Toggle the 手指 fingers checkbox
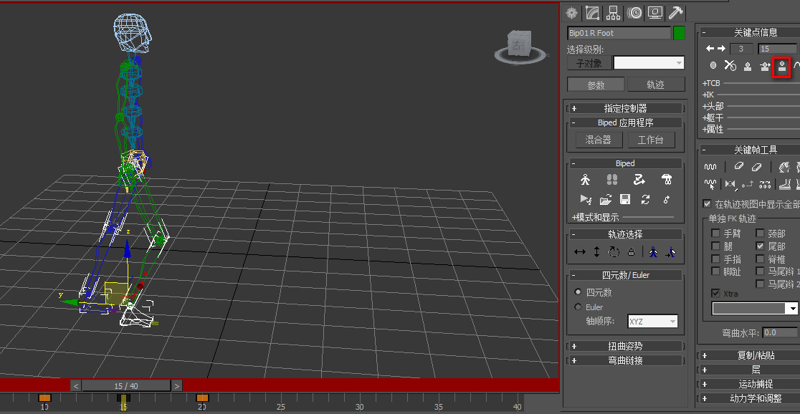 [x=716, y=259]
